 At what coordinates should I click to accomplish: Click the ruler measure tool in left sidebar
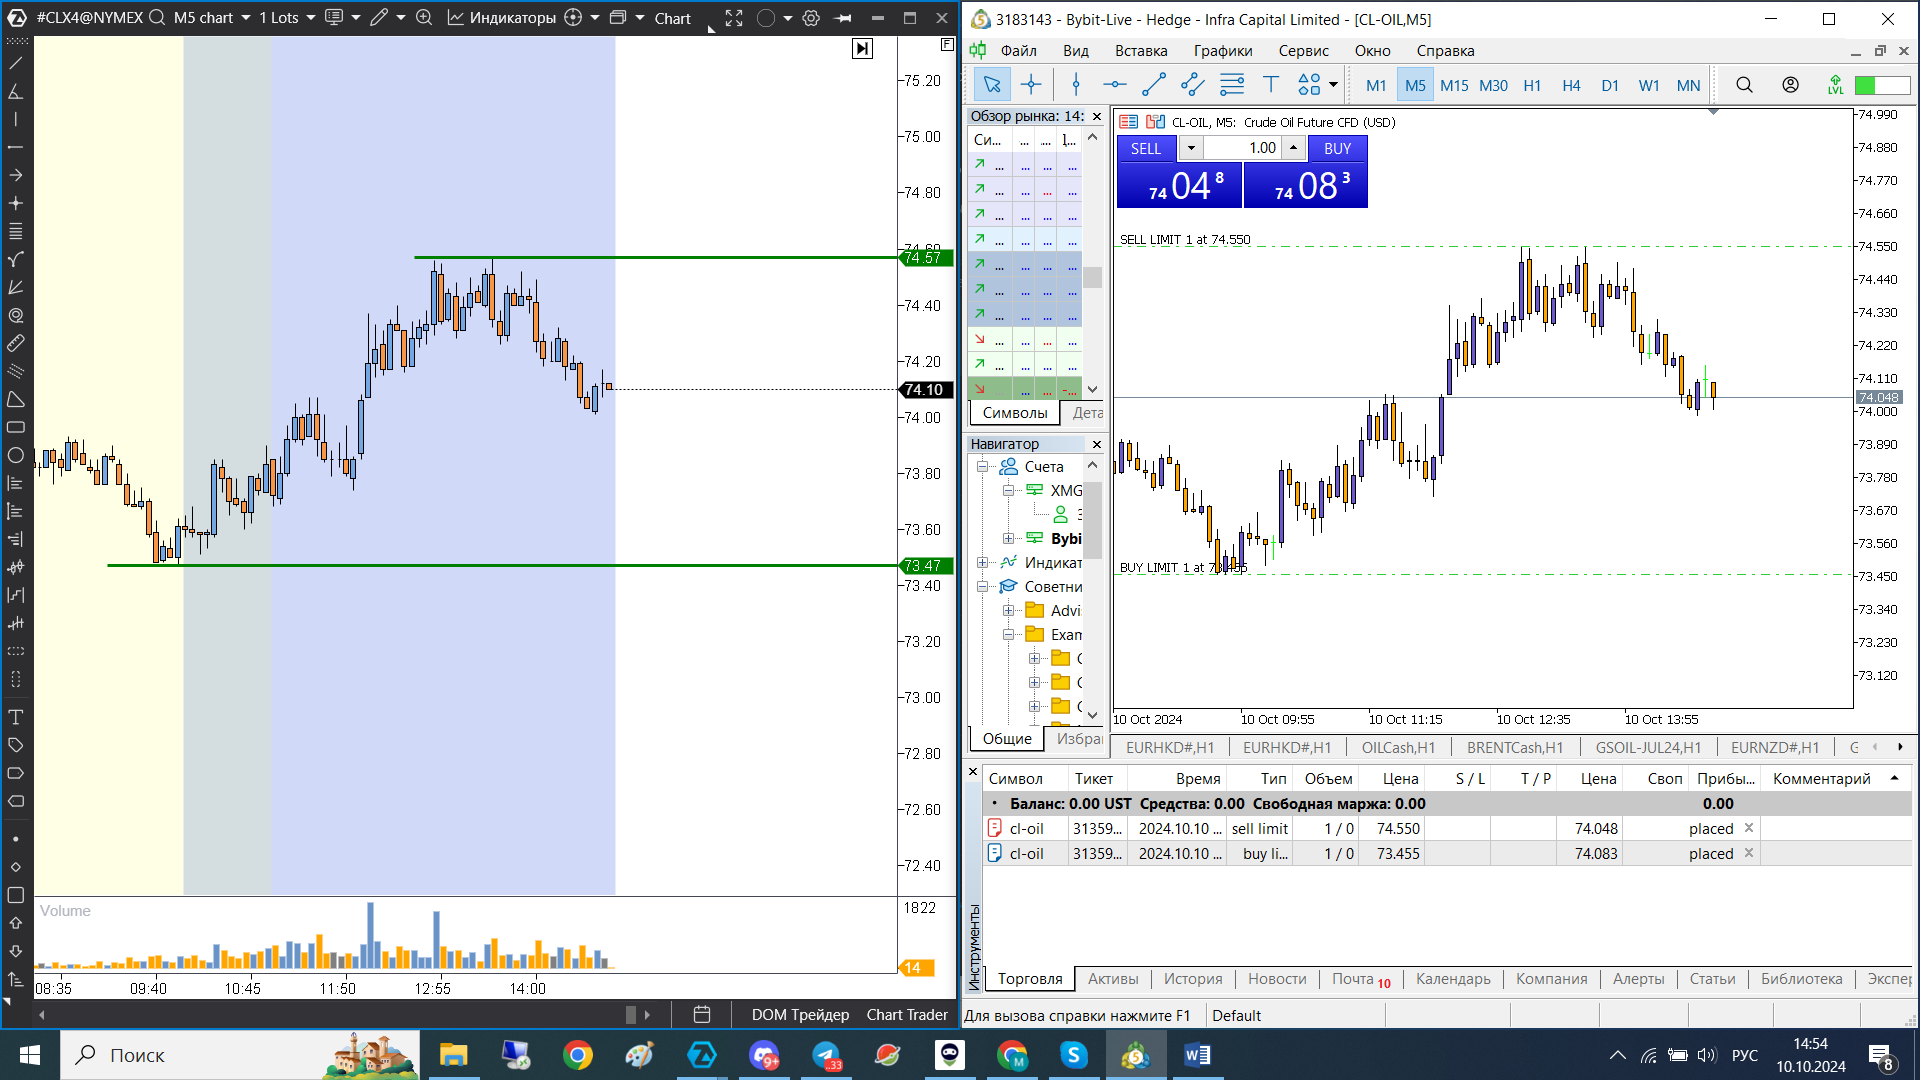pos(16,343)
